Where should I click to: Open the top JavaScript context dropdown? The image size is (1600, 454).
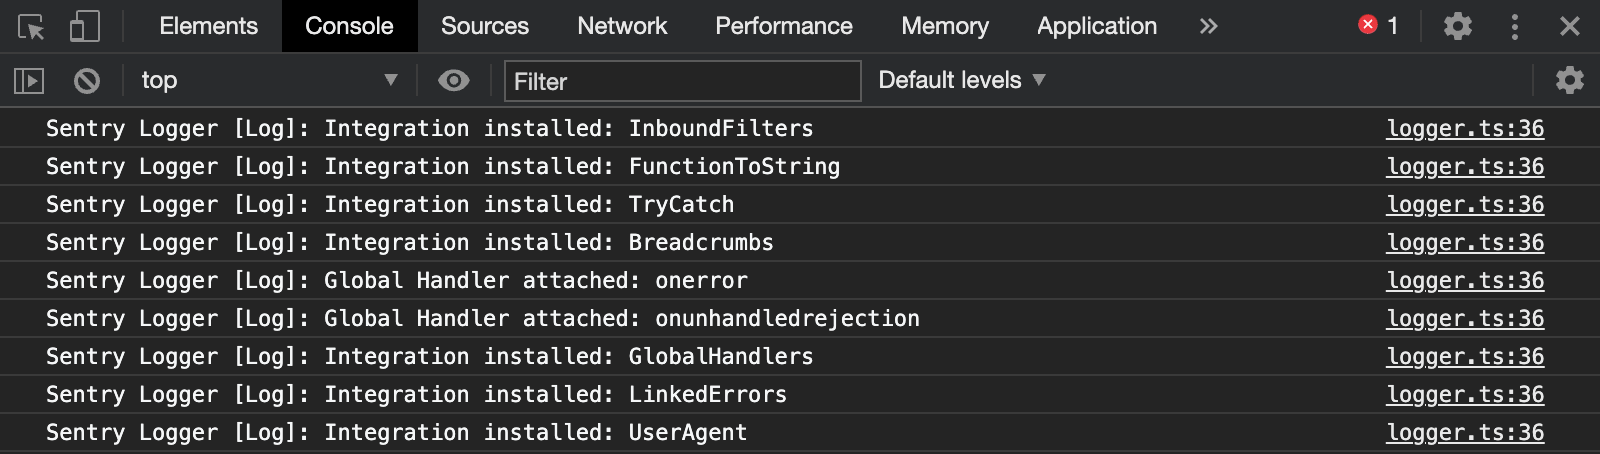(268, 80)
